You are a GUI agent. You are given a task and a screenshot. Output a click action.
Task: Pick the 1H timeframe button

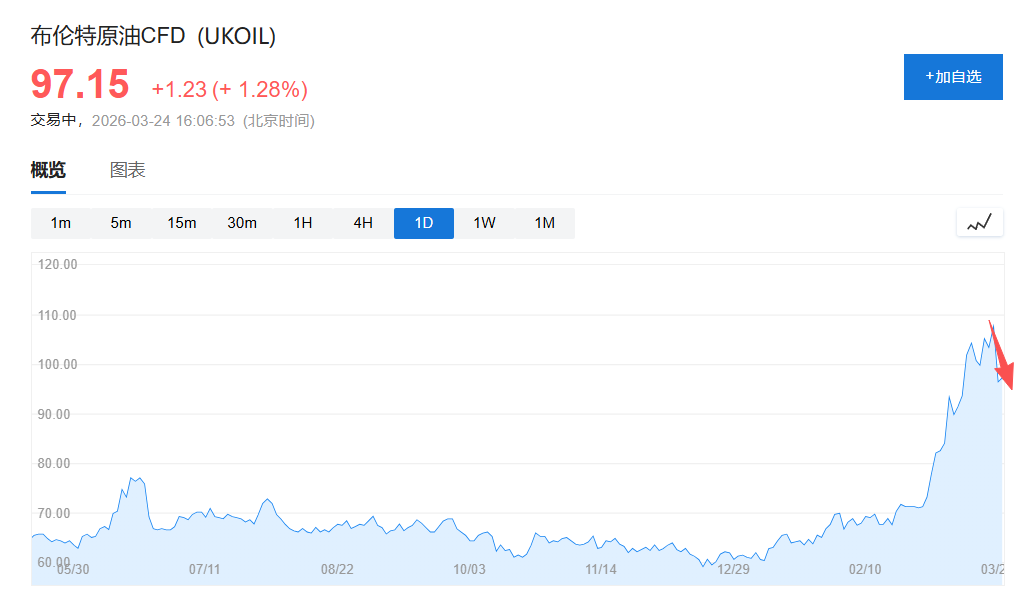303,223
